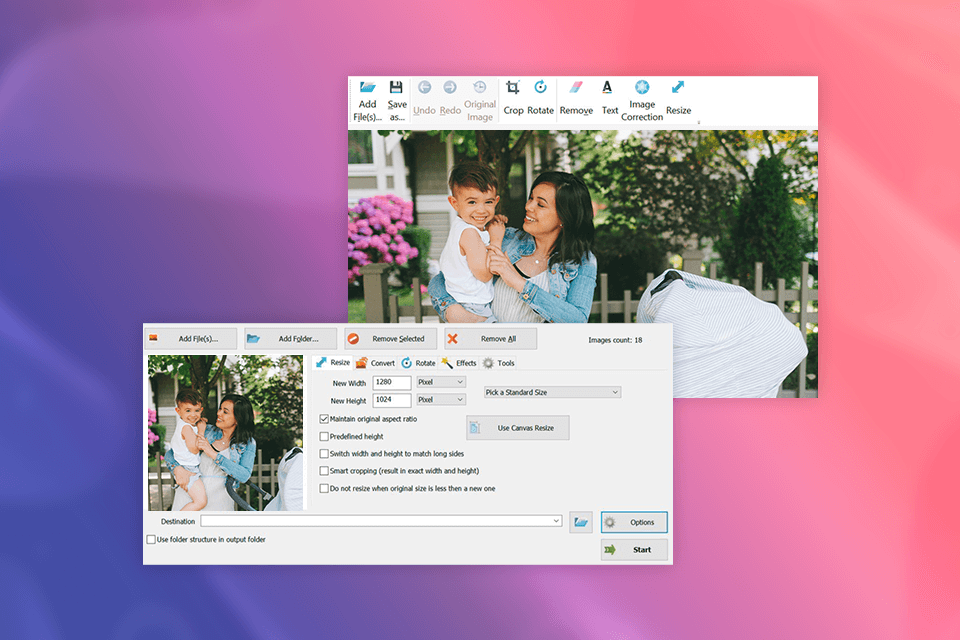
Task: Click the Redo arrow icon
Action: pyautogui.click(x=450, y=87)
